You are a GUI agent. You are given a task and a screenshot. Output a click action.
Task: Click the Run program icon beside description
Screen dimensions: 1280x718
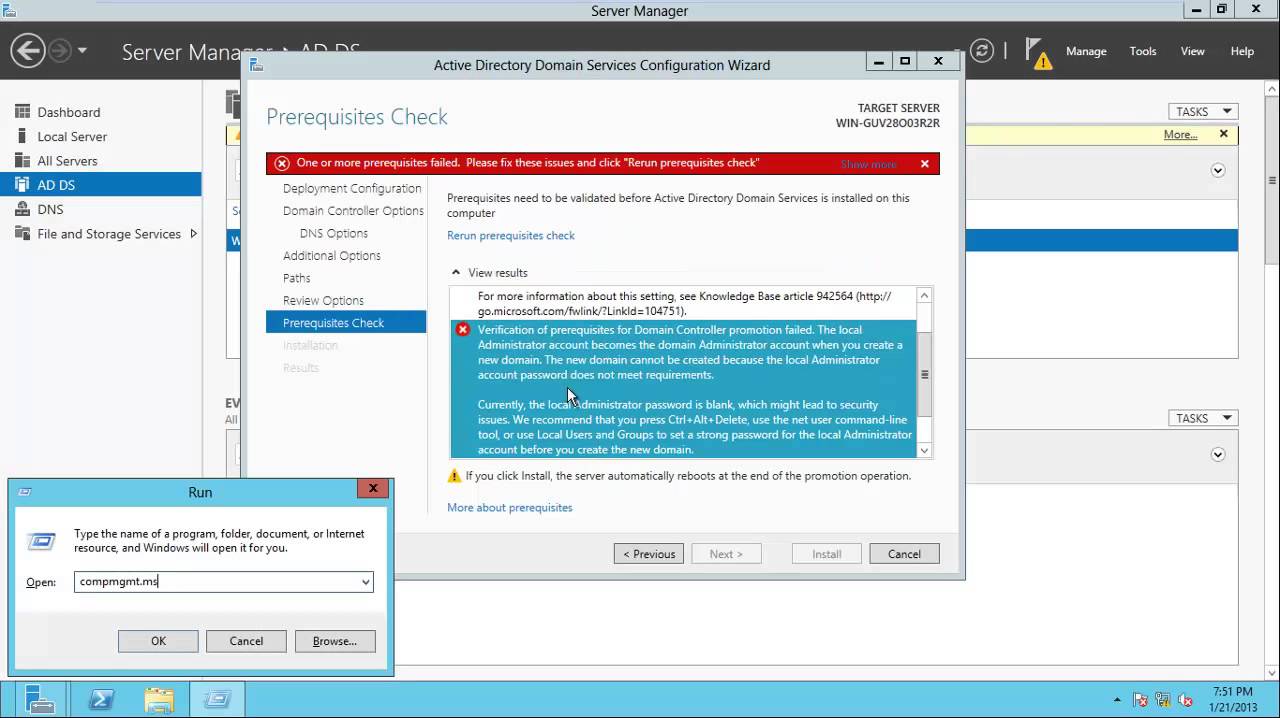click(x=41, y=541)
